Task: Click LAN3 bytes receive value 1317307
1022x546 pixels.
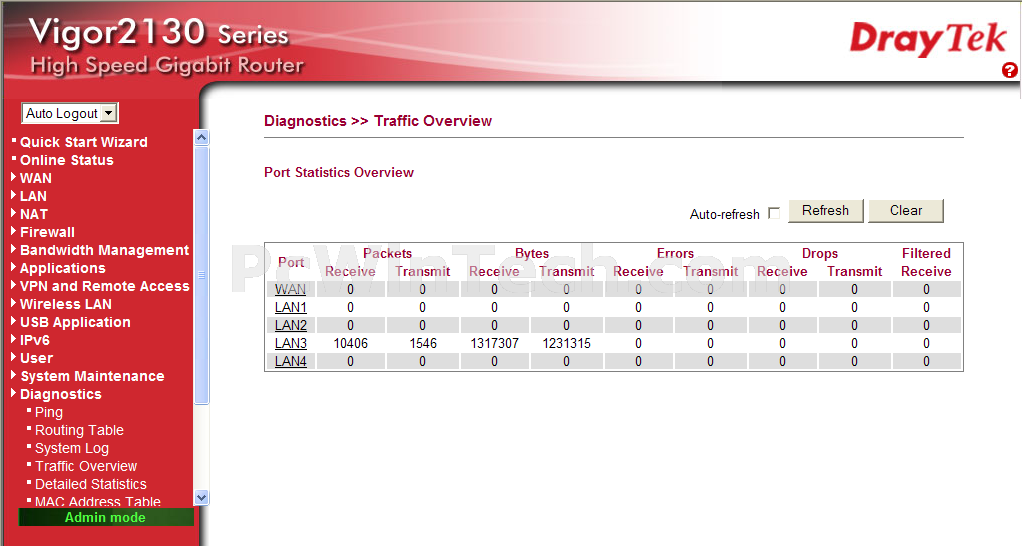Action: (495, 343)
